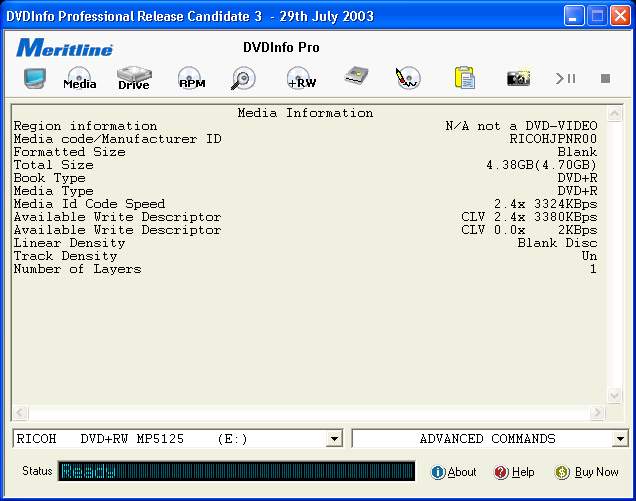Image resolution: width=636 pixels, height=501 pixels.
Task: Open the +RW disc tool
Action: 301,78
